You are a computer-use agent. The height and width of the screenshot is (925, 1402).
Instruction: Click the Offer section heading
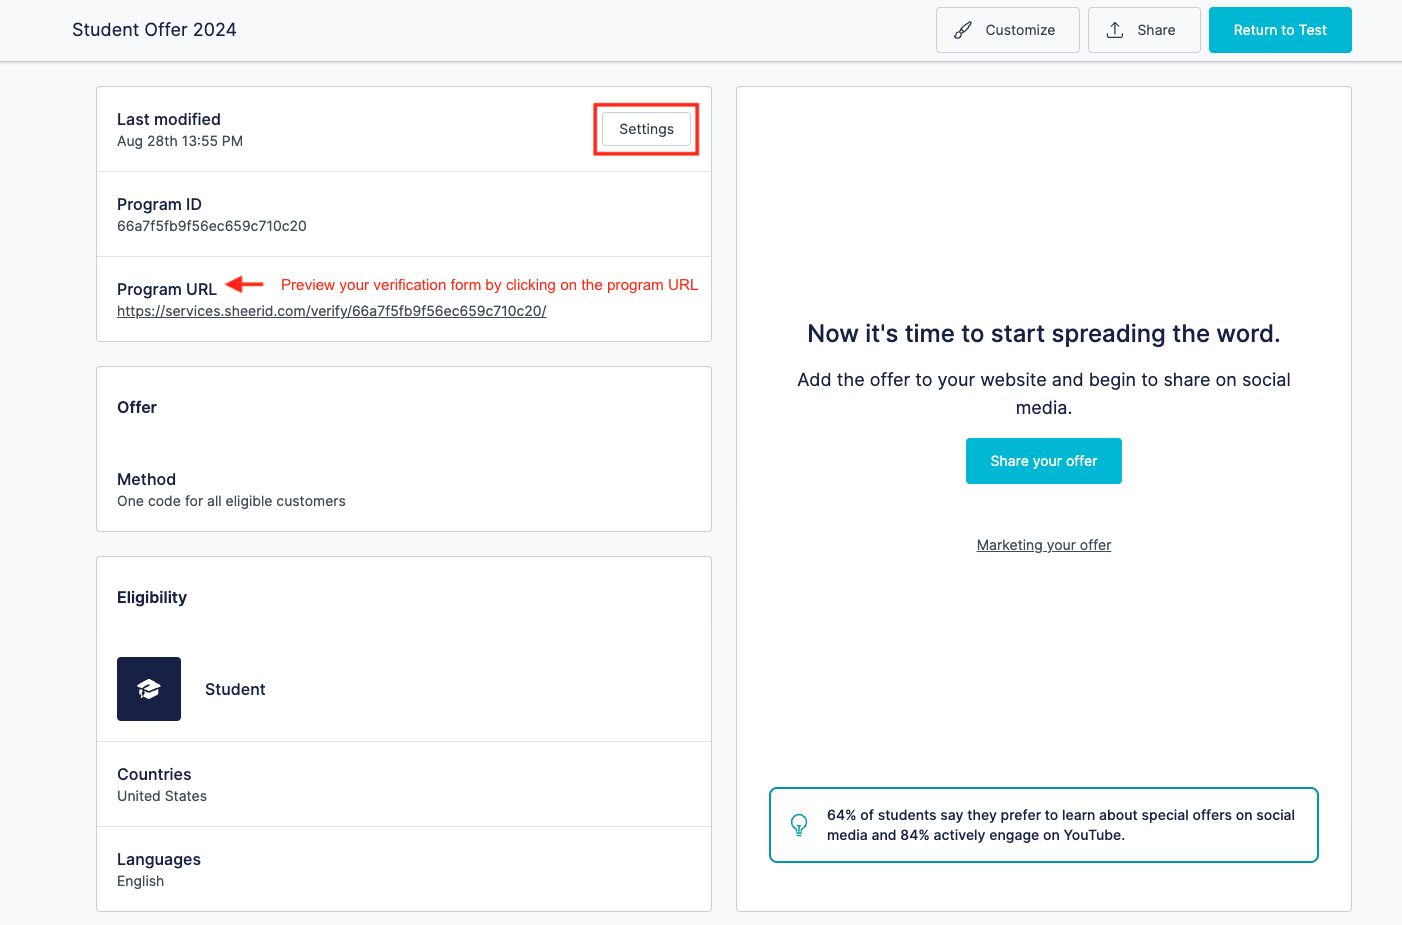137,407
